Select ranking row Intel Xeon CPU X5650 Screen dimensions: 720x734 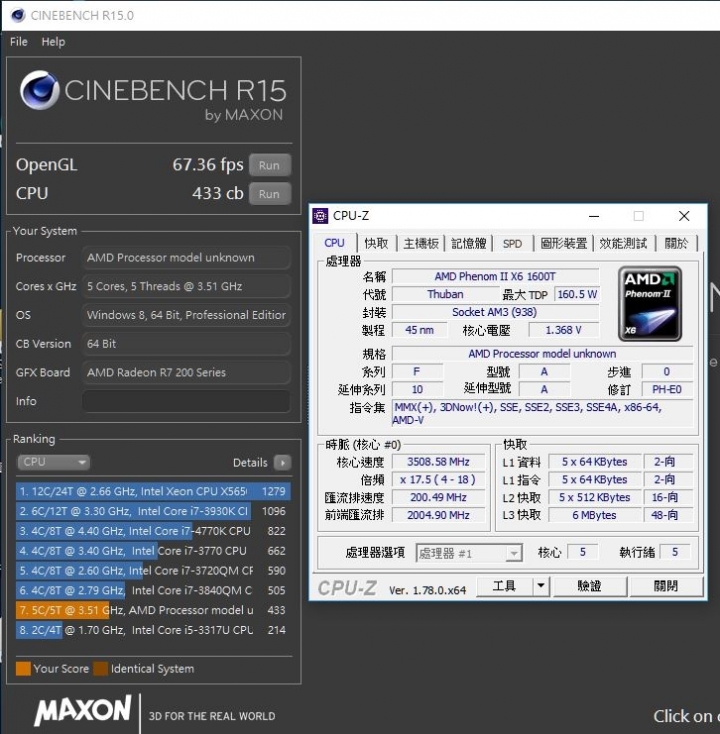coord(153,491)
